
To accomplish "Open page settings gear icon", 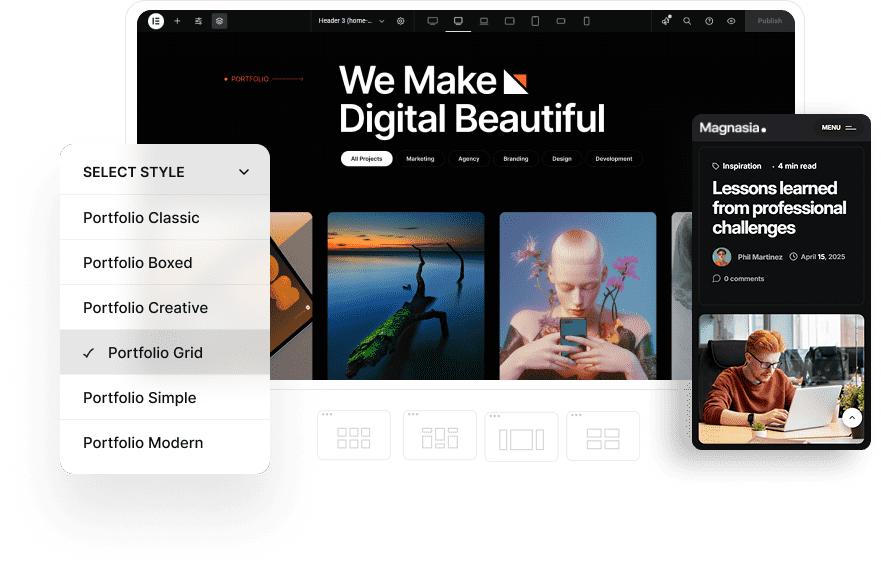I will coord(401,21).
